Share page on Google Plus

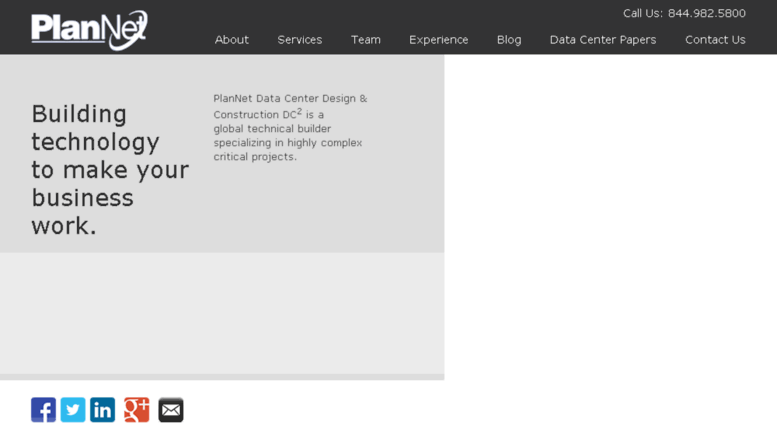137,410
